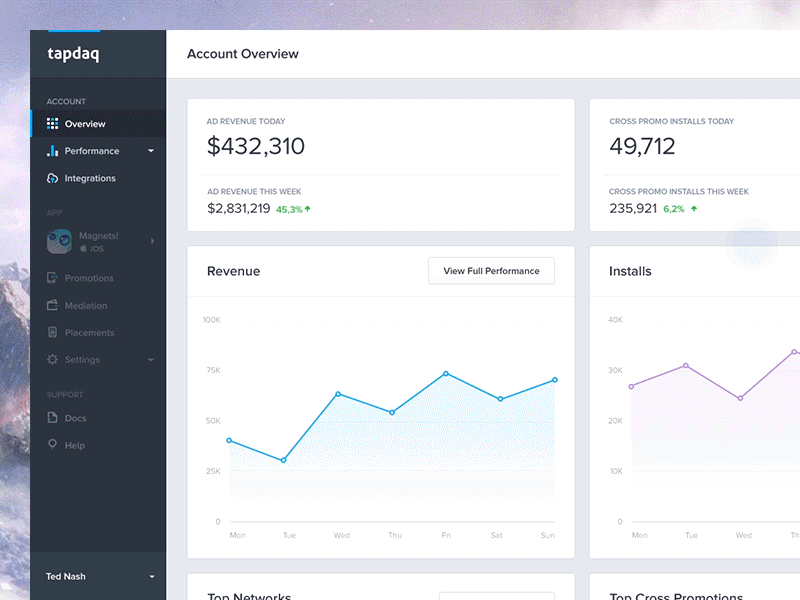The width and height of the screenshot is (800, 600).
Task: Select the Wednesday point on Revenue chart
Action: tap(338, 394)
